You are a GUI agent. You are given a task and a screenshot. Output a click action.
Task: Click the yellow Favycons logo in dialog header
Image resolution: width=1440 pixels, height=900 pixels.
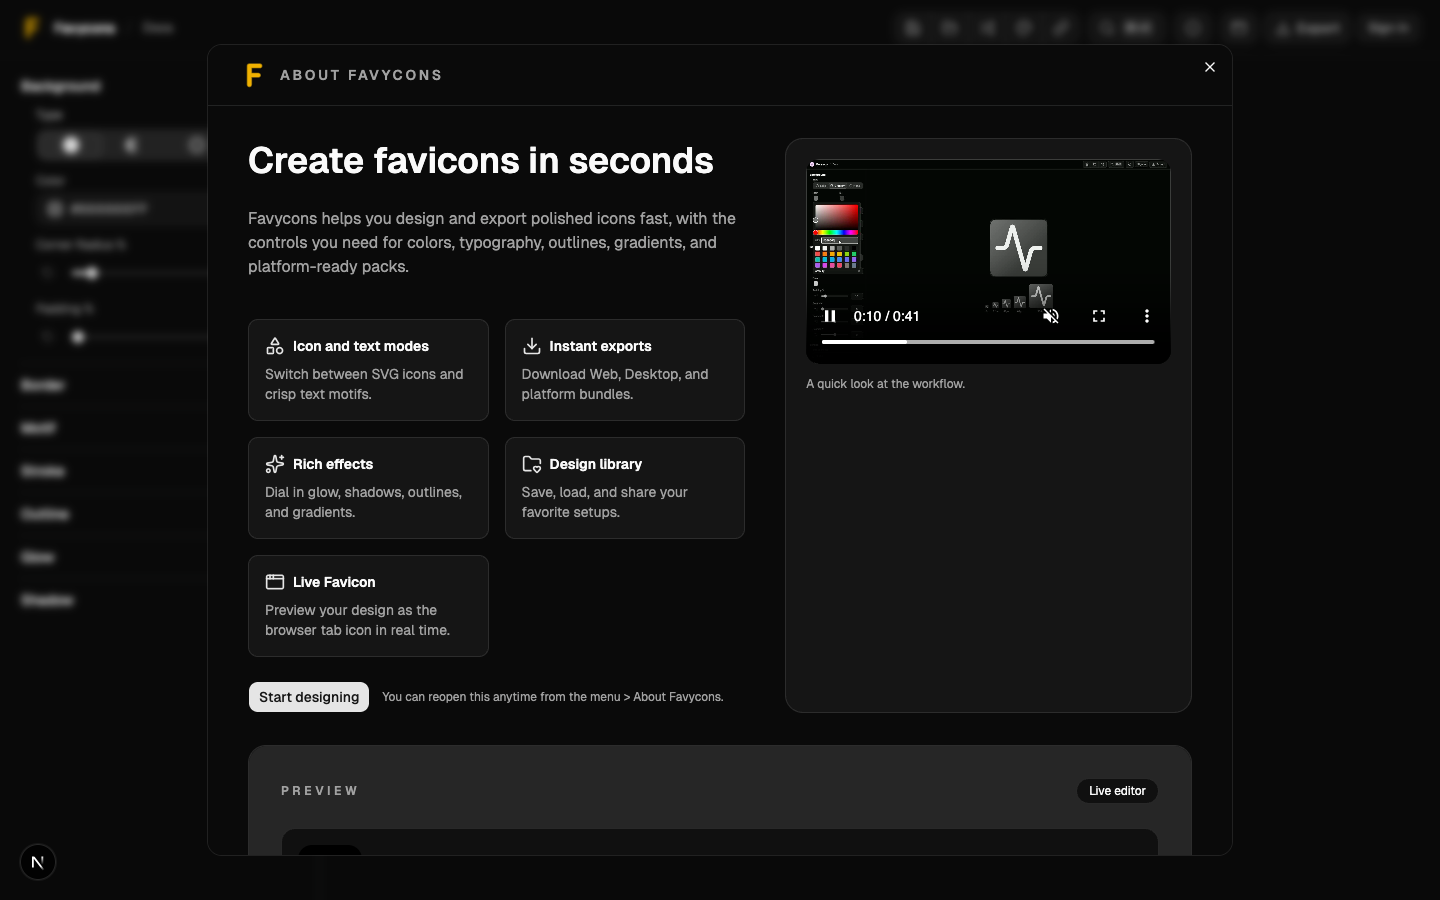coord(254,75)
